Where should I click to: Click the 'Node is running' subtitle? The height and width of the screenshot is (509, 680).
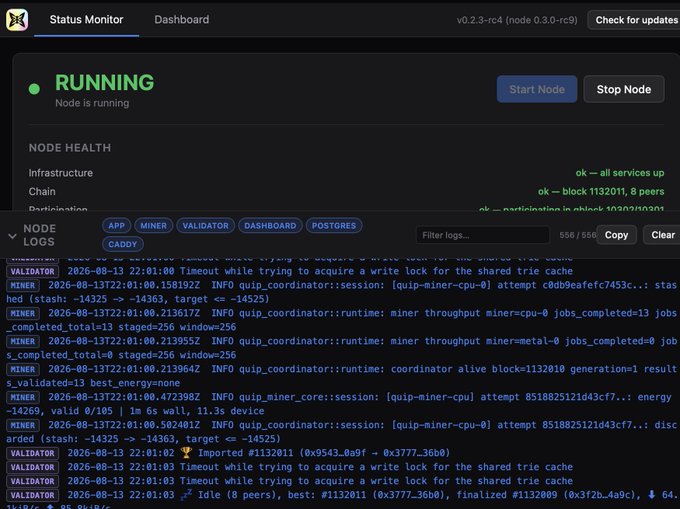92,103
